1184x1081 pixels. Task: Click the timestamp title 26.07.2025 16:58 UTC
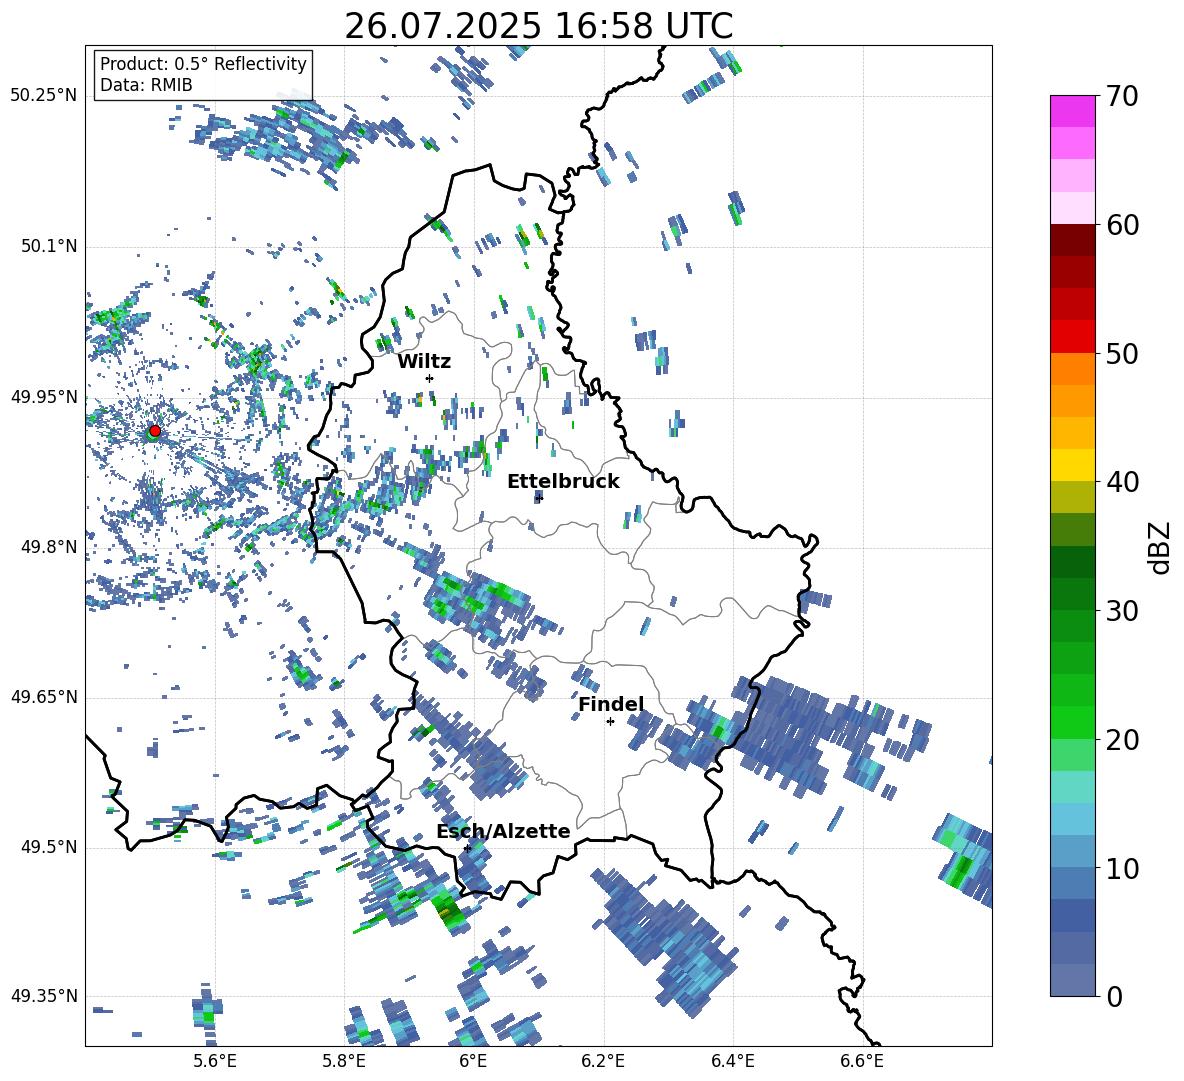pyautogui.click(x=538, y=26)
